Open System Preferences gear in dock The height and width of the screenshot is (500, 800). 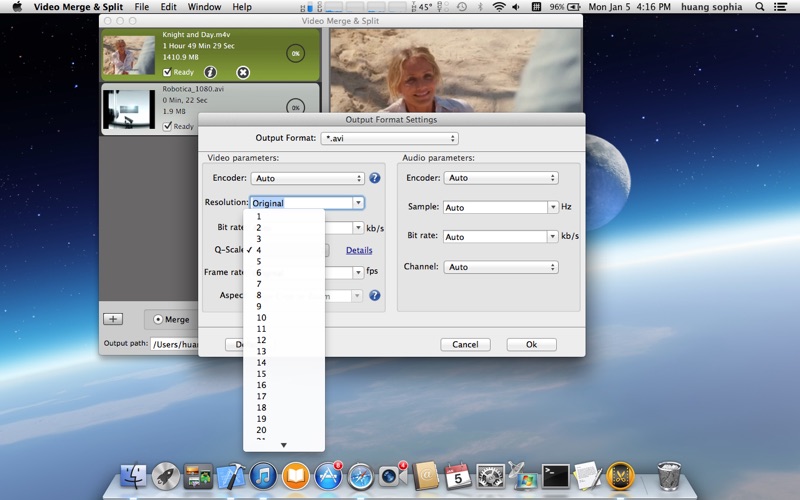(490, 476)
